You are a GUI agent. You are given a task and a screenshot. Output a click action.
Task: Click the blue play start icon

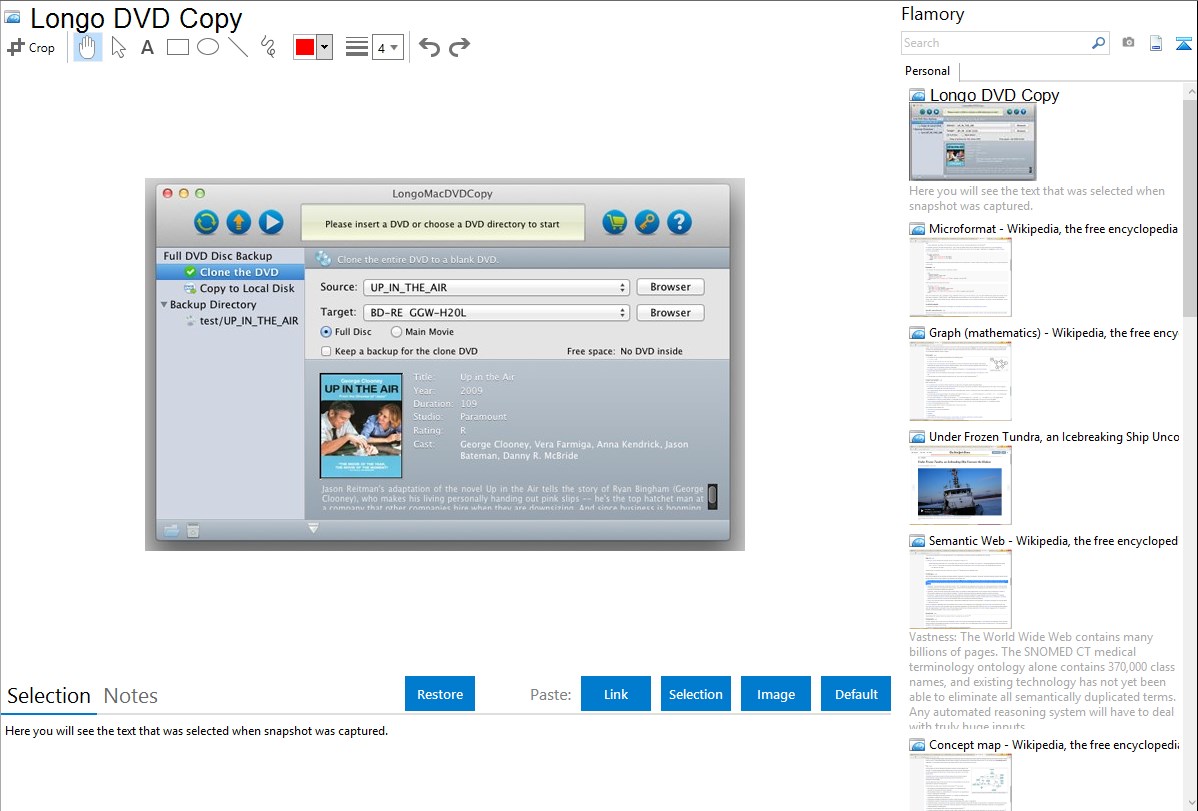270,222
